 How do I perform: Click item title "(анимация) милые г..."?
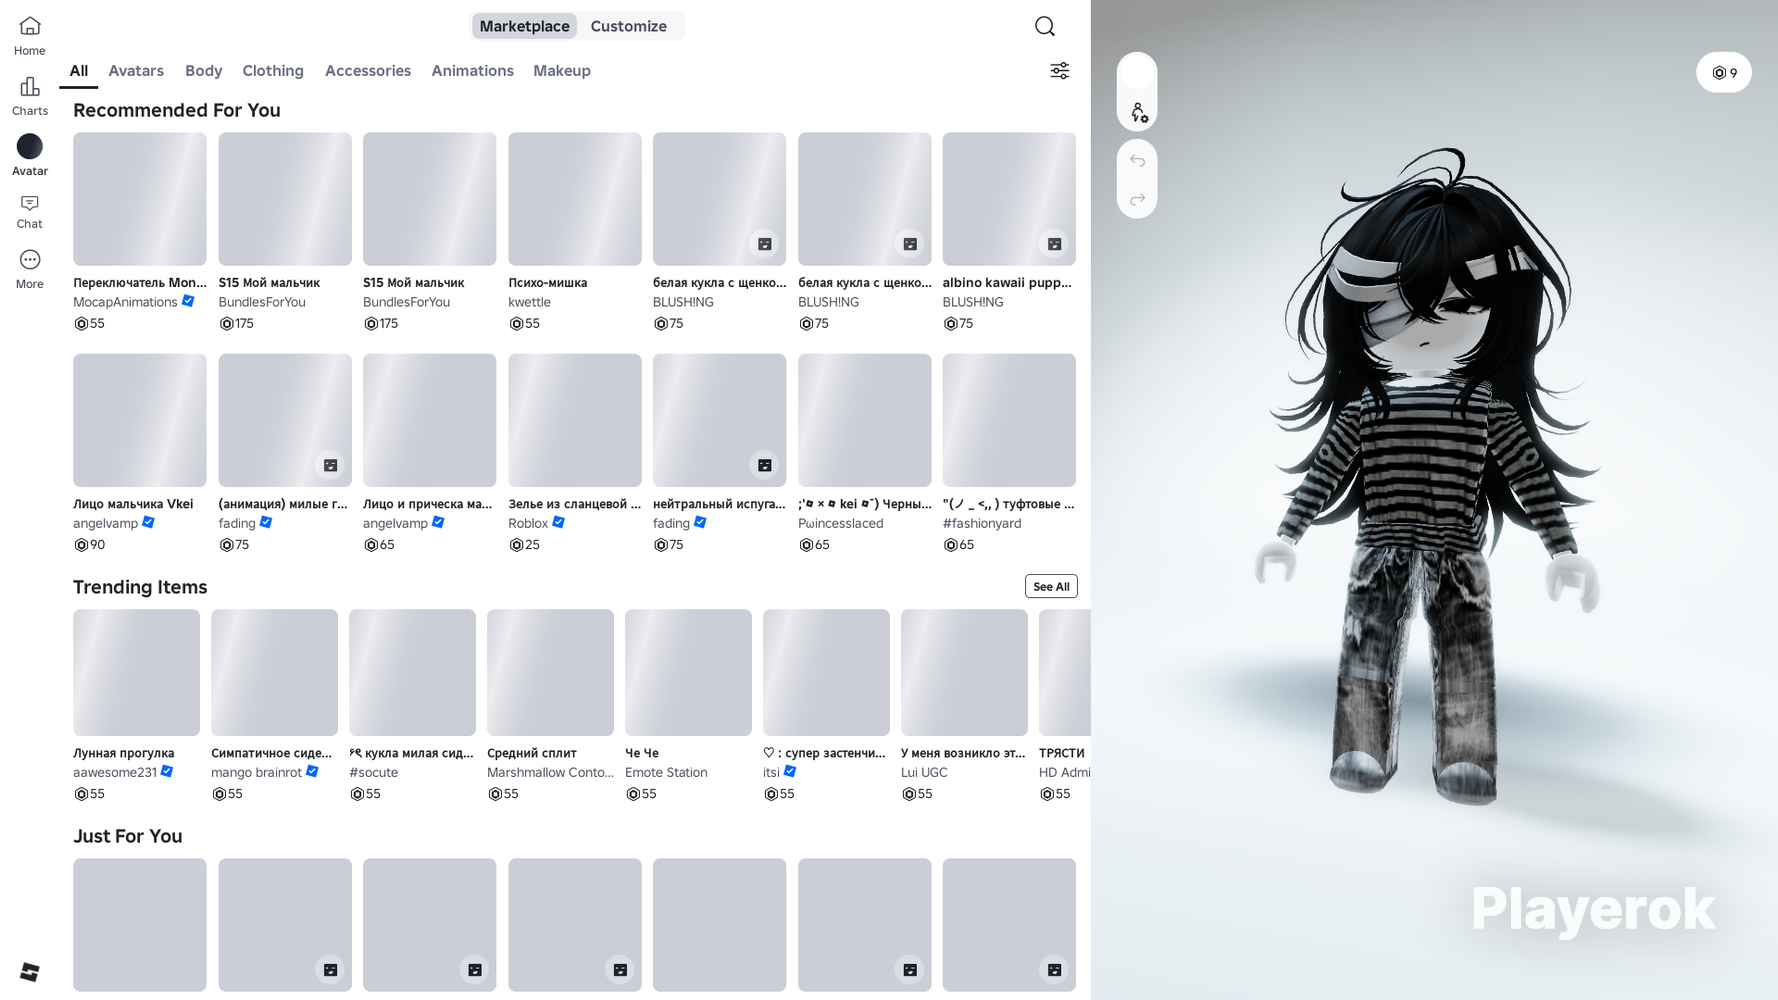(283, 504)
